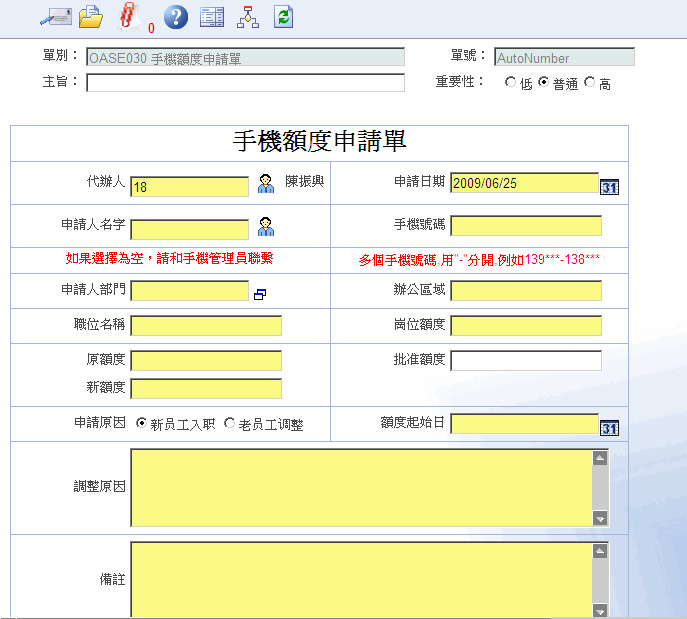Open the workflow diagram icon

[247, 16]
